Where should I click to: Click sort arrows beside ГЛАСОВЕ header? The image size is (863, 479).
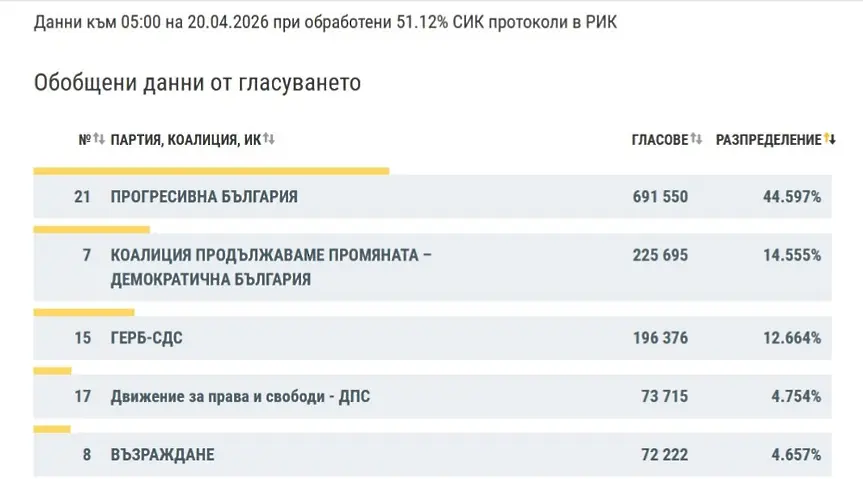click(697, 140)
